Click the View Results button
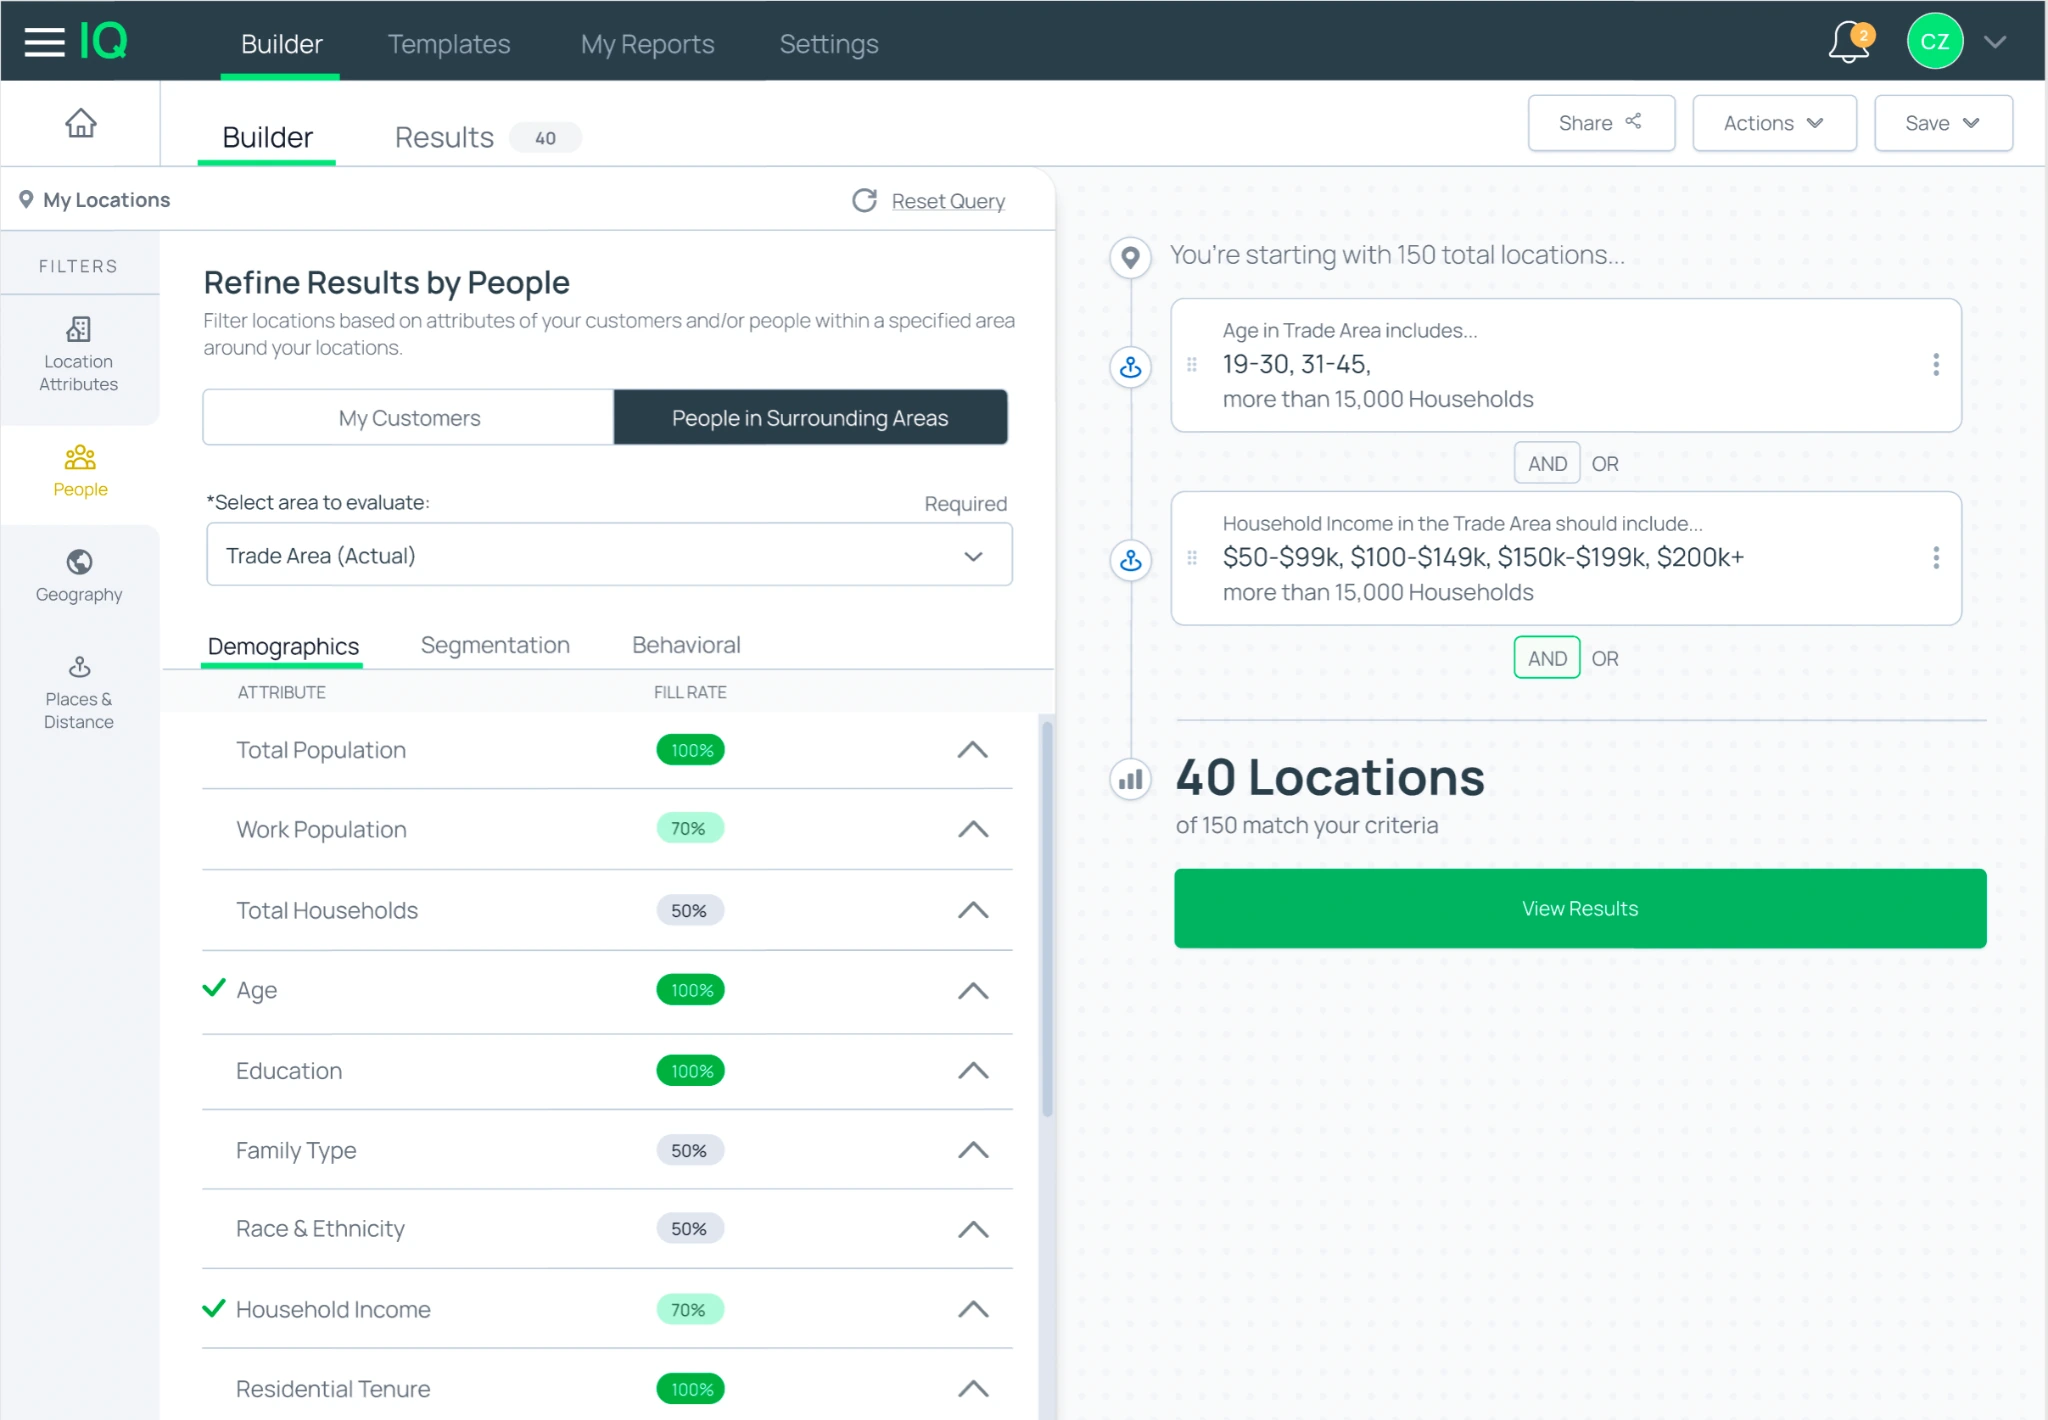This screenshot has width=2048, height=1420. click(1580, 908)
